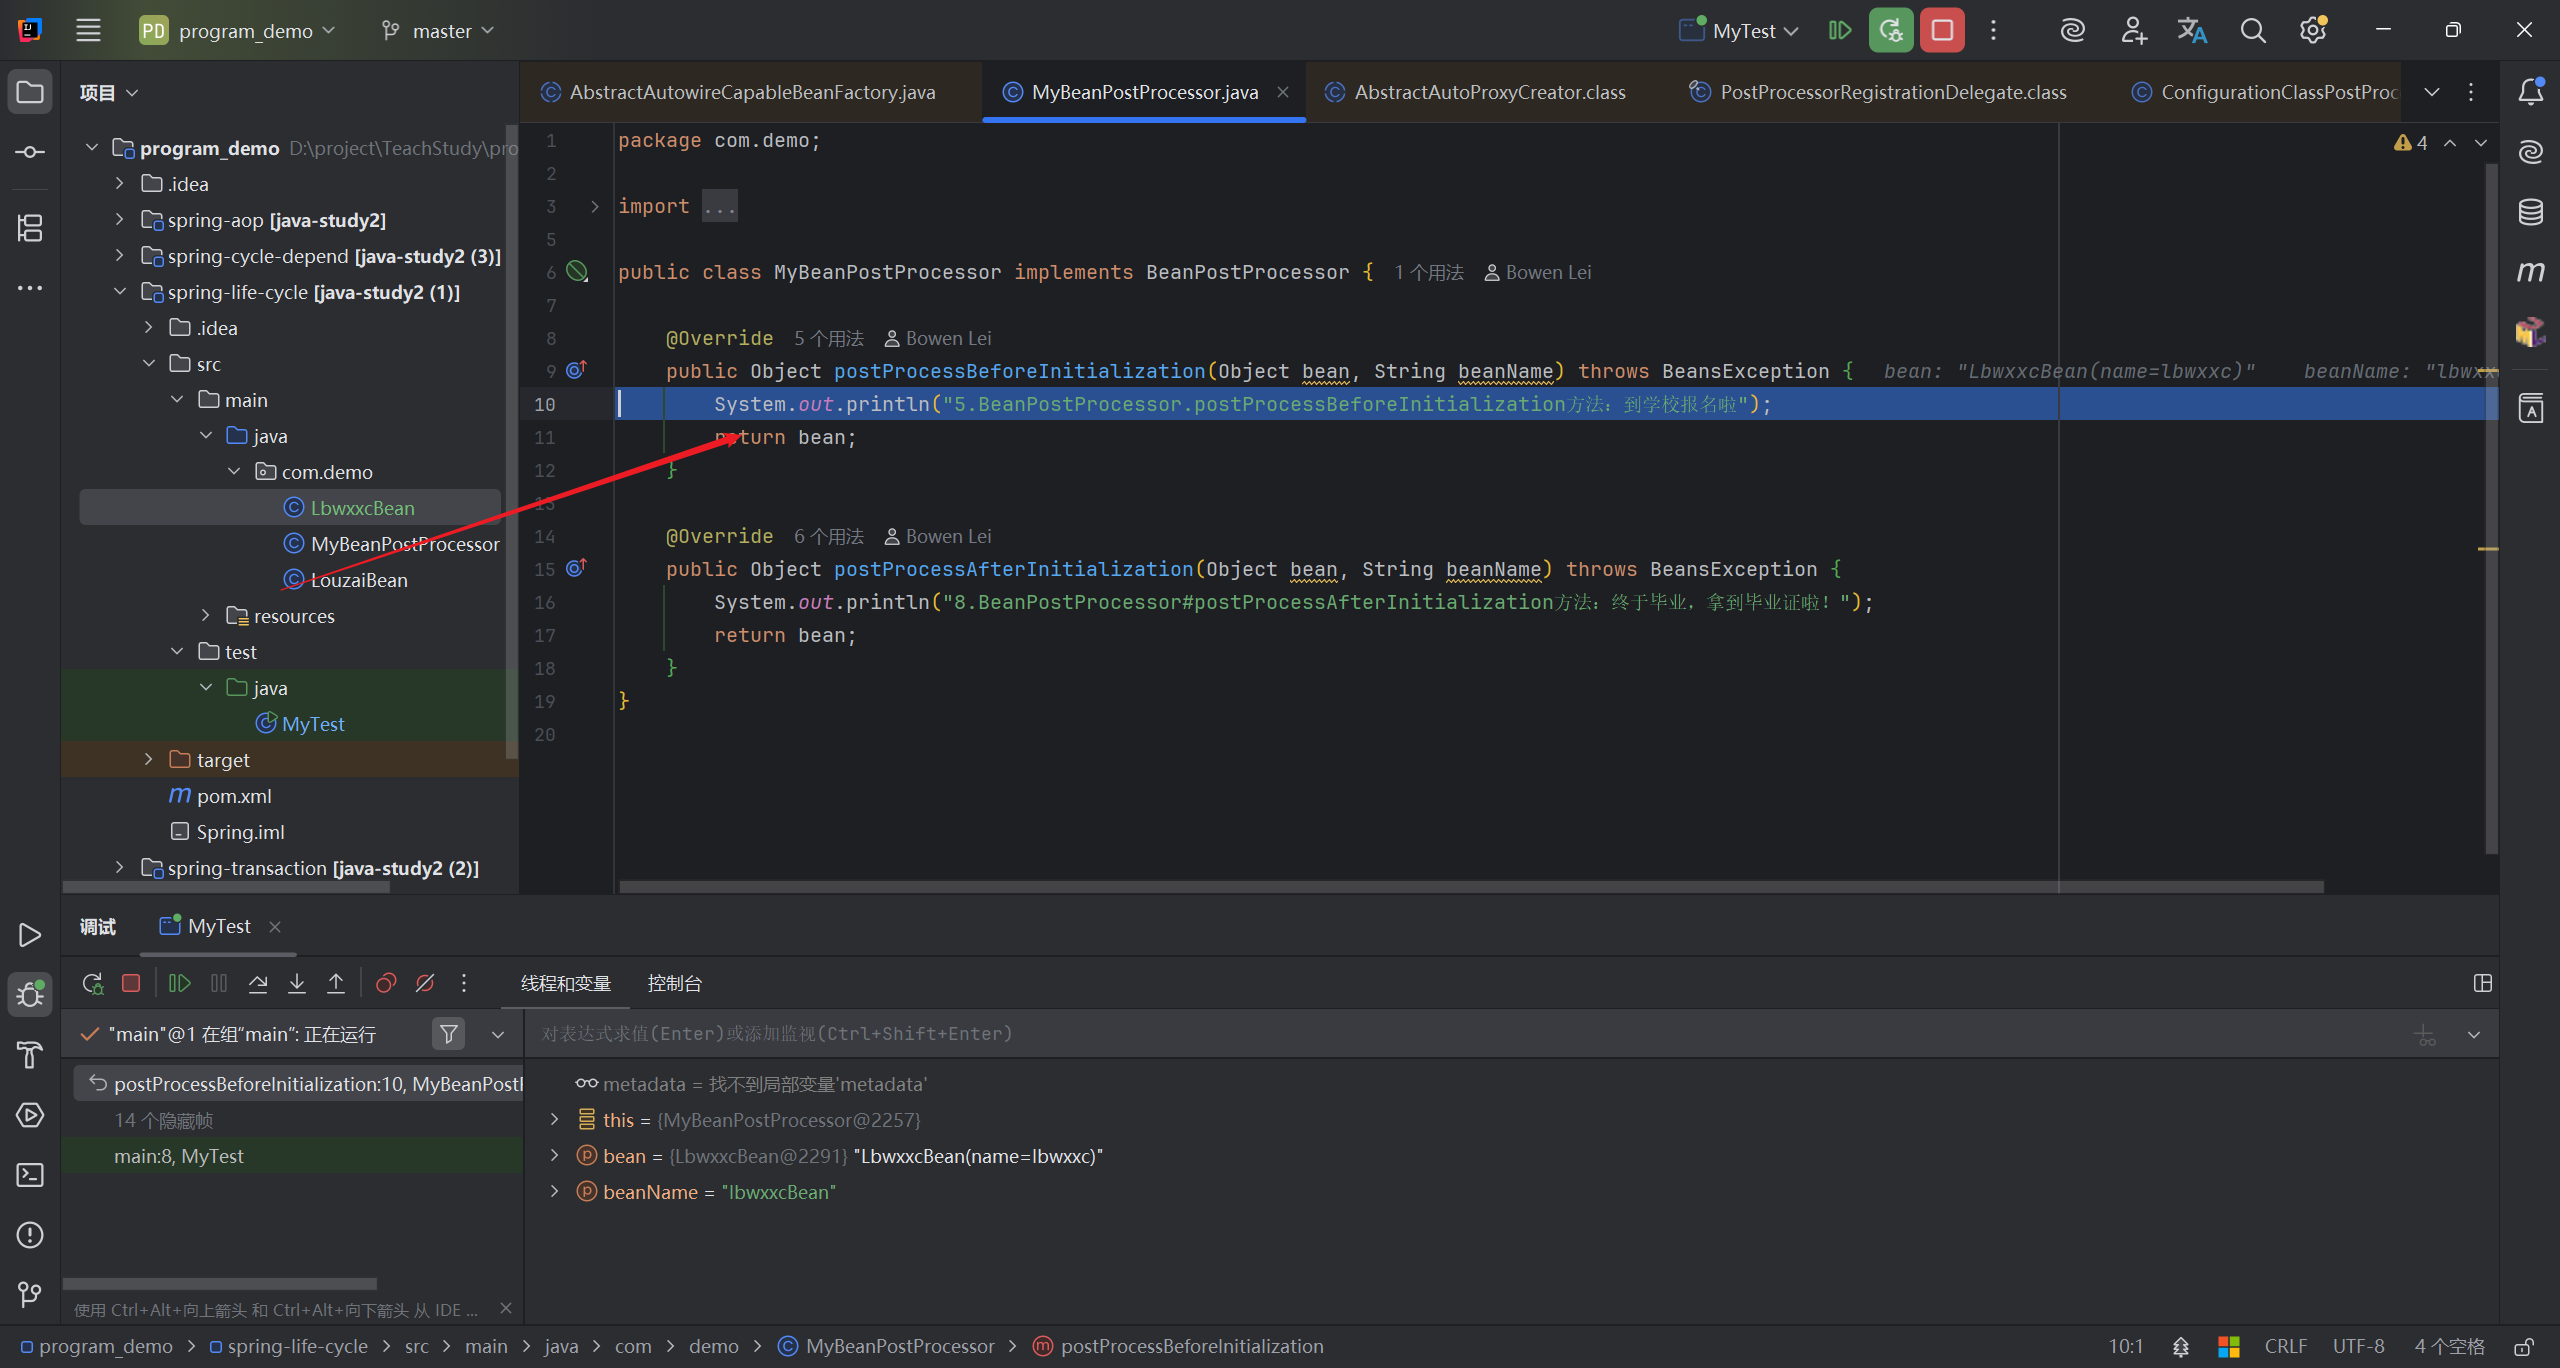Expand the bean variable node
The height and width of the screenshot is (1368, 2560).
coord(555,1156)
